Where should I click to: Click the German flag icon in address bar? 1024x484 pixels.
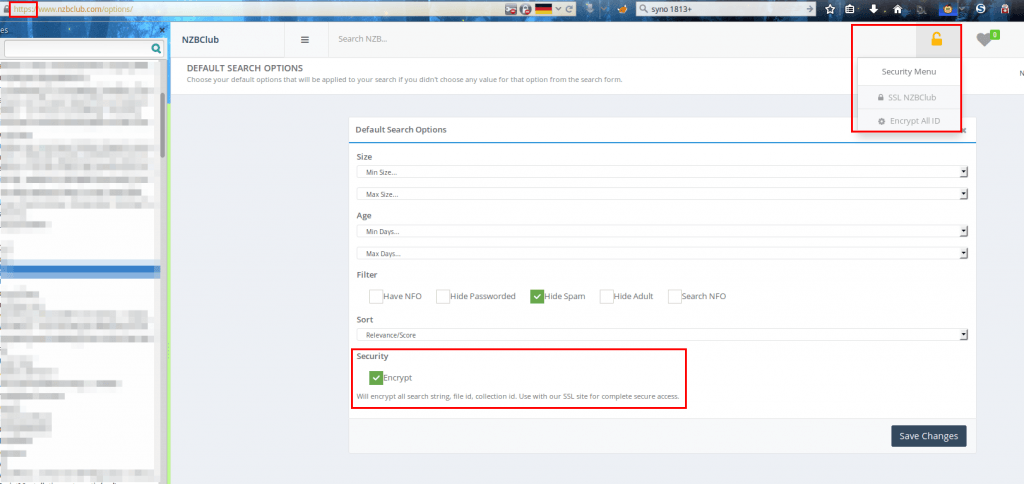pyautogui.click(x=543, y=9)
